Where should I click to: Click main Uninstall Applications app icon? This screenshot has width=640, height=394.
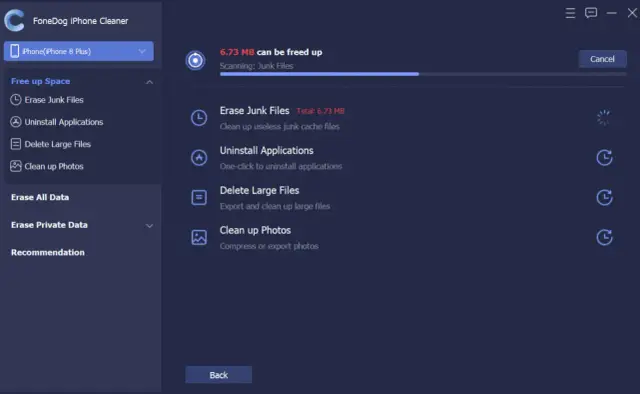[x=199, y=157]
